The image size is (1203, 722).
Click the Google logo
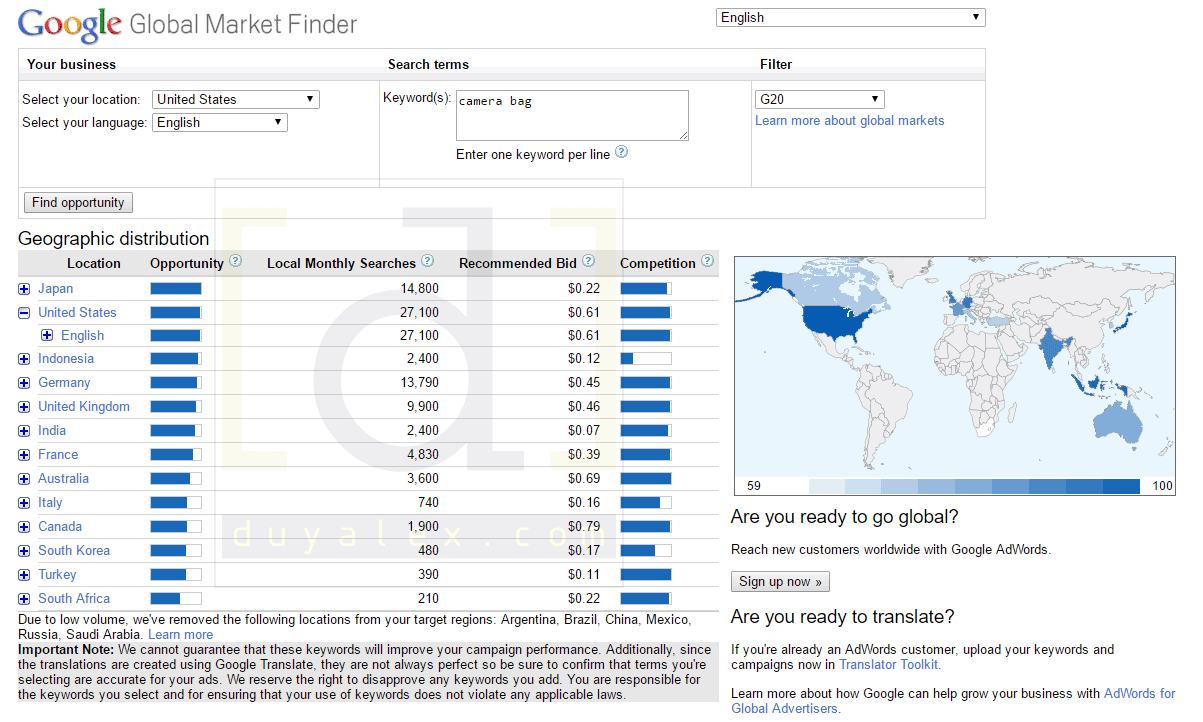(70, 25)
